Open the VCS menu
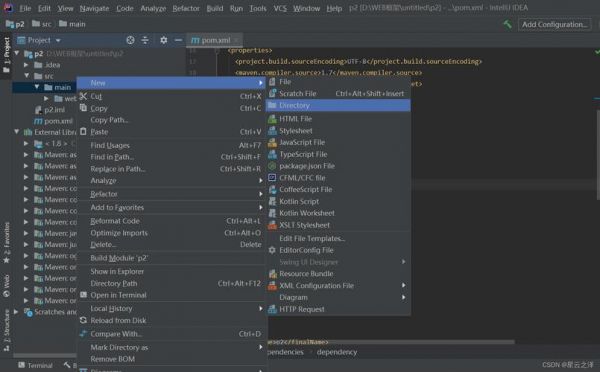 [x=280, y=8]
